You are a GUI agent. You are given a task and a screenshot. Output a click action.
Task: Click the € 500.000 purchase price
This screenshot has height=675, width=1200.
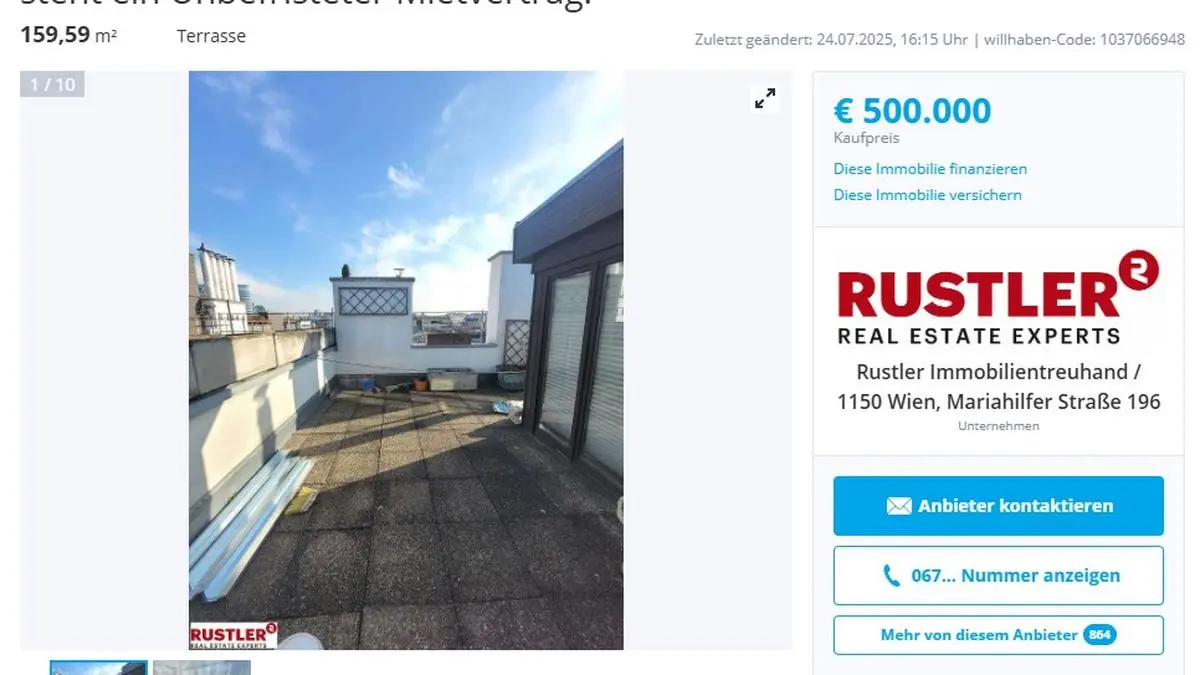tap(912, 110)
